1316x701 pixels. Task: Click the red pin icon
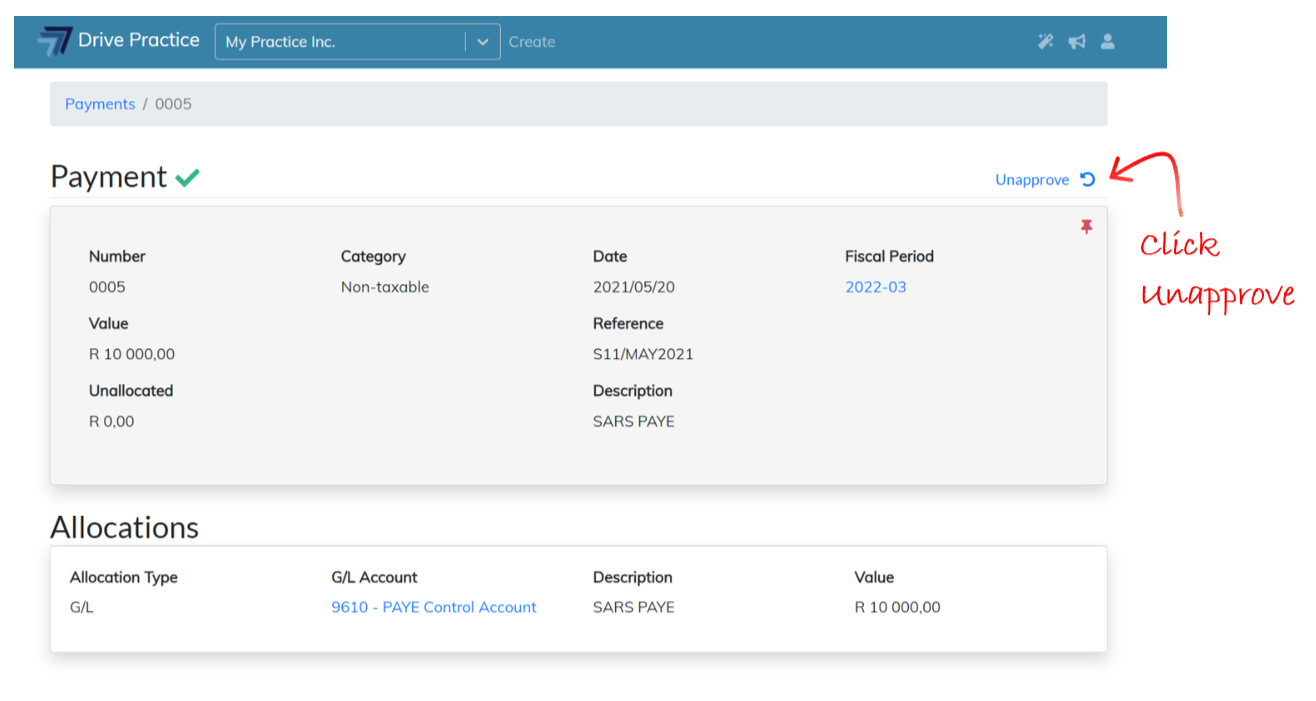(1086, 227)
